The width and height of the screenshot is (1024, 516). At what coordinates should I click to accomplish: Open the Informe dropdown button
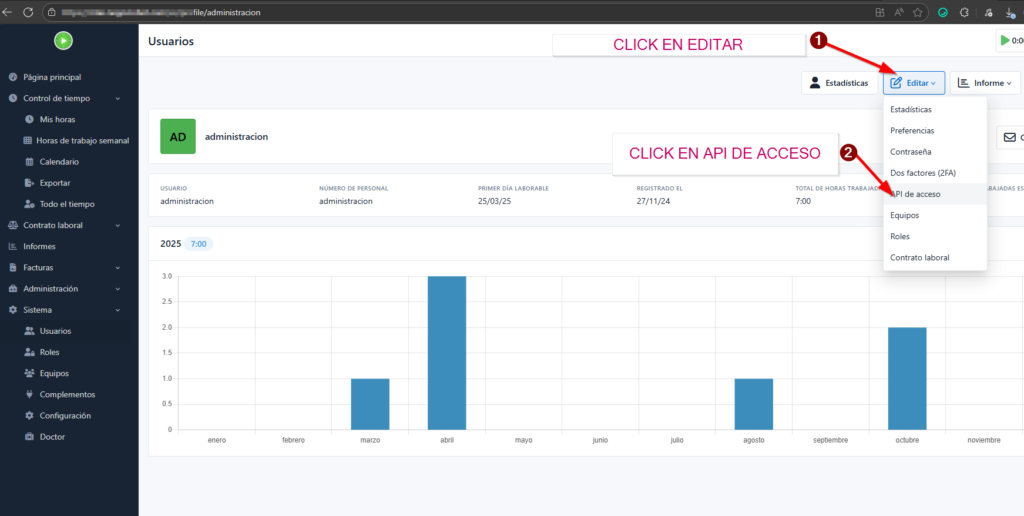point(984,83)
